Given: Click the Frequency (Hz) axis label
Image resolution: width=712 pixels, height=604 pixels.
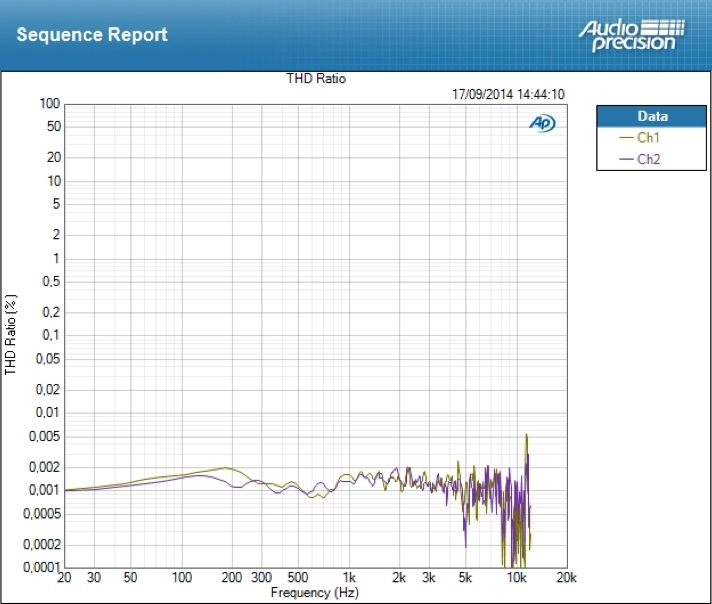Looking at the screenshot, I should (x=314, y=592).
